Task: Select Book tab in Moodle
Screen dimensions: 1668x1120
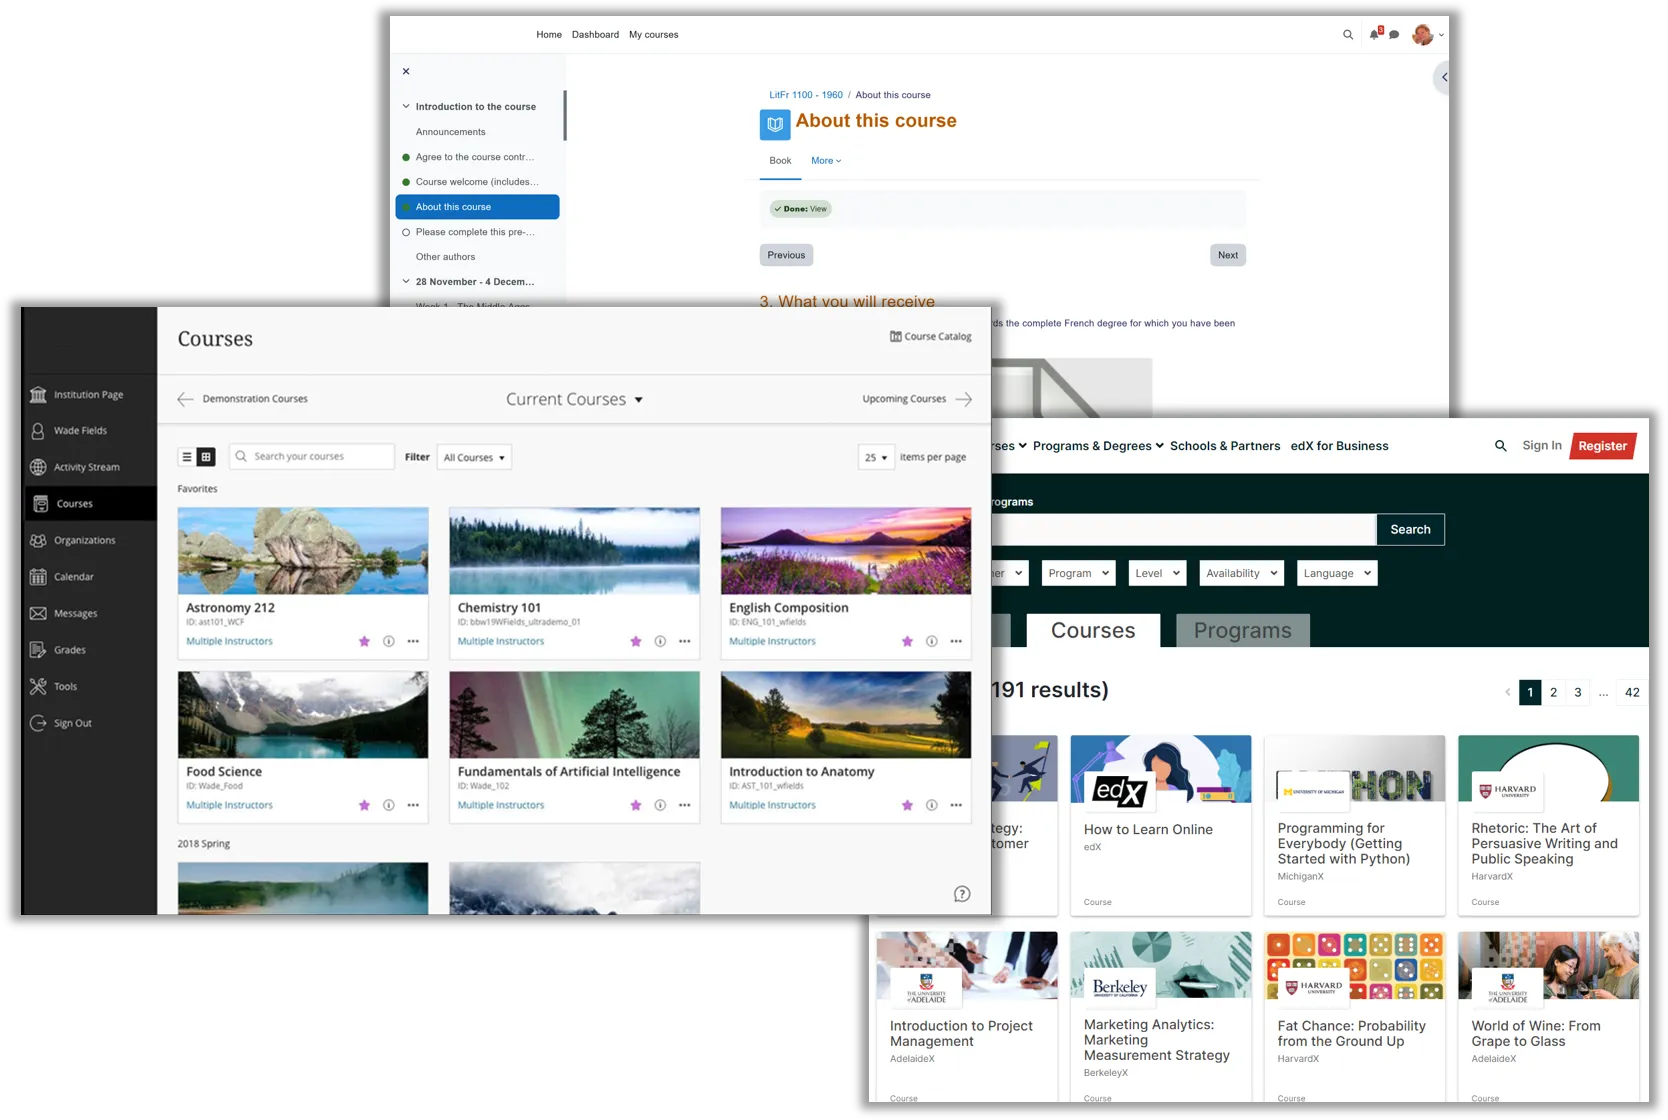Action: click(x=780, y=161)
